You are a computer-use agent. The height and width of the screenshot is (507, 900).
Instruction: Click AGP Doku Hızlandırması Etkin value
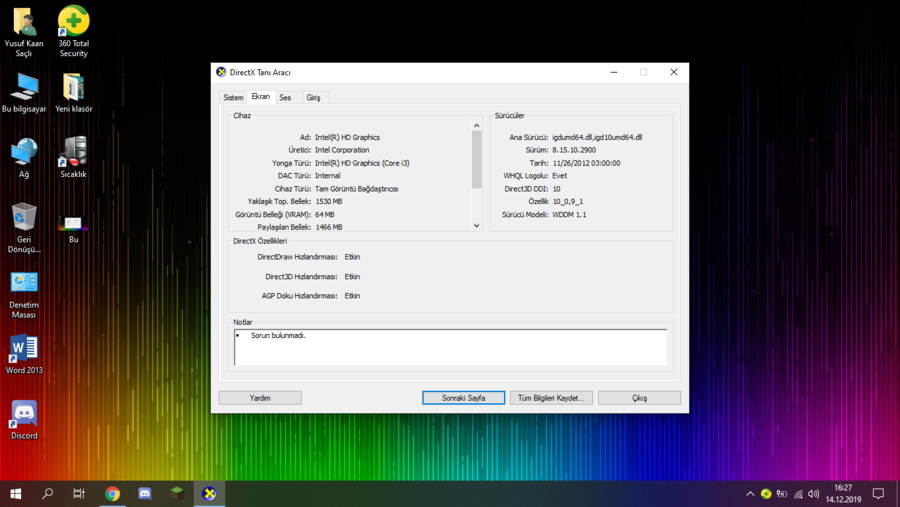(x=352, y=296)
